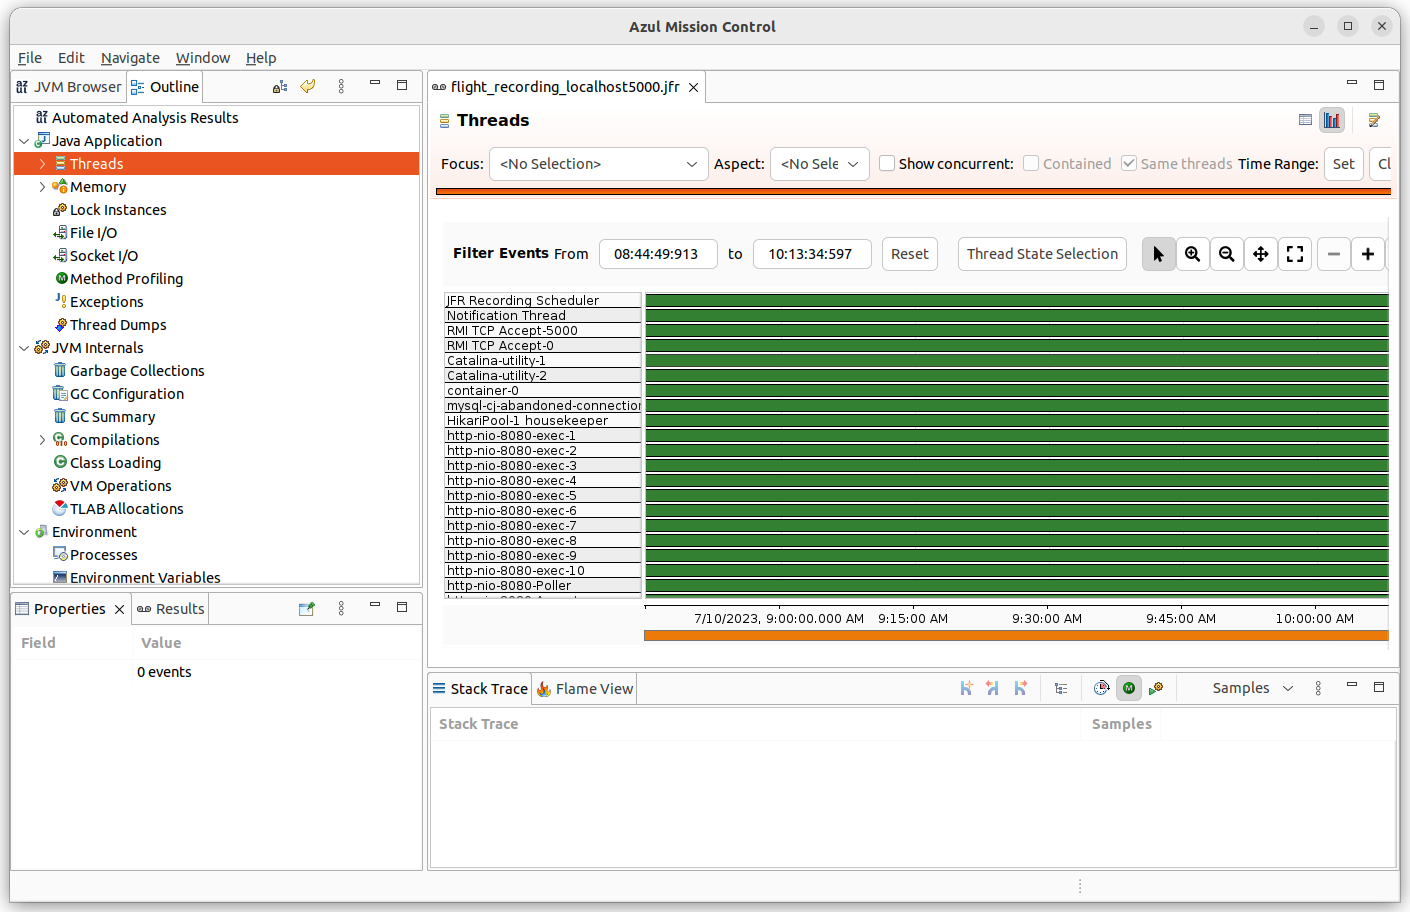Click the Thread State Selection button

pos(1041,254)
